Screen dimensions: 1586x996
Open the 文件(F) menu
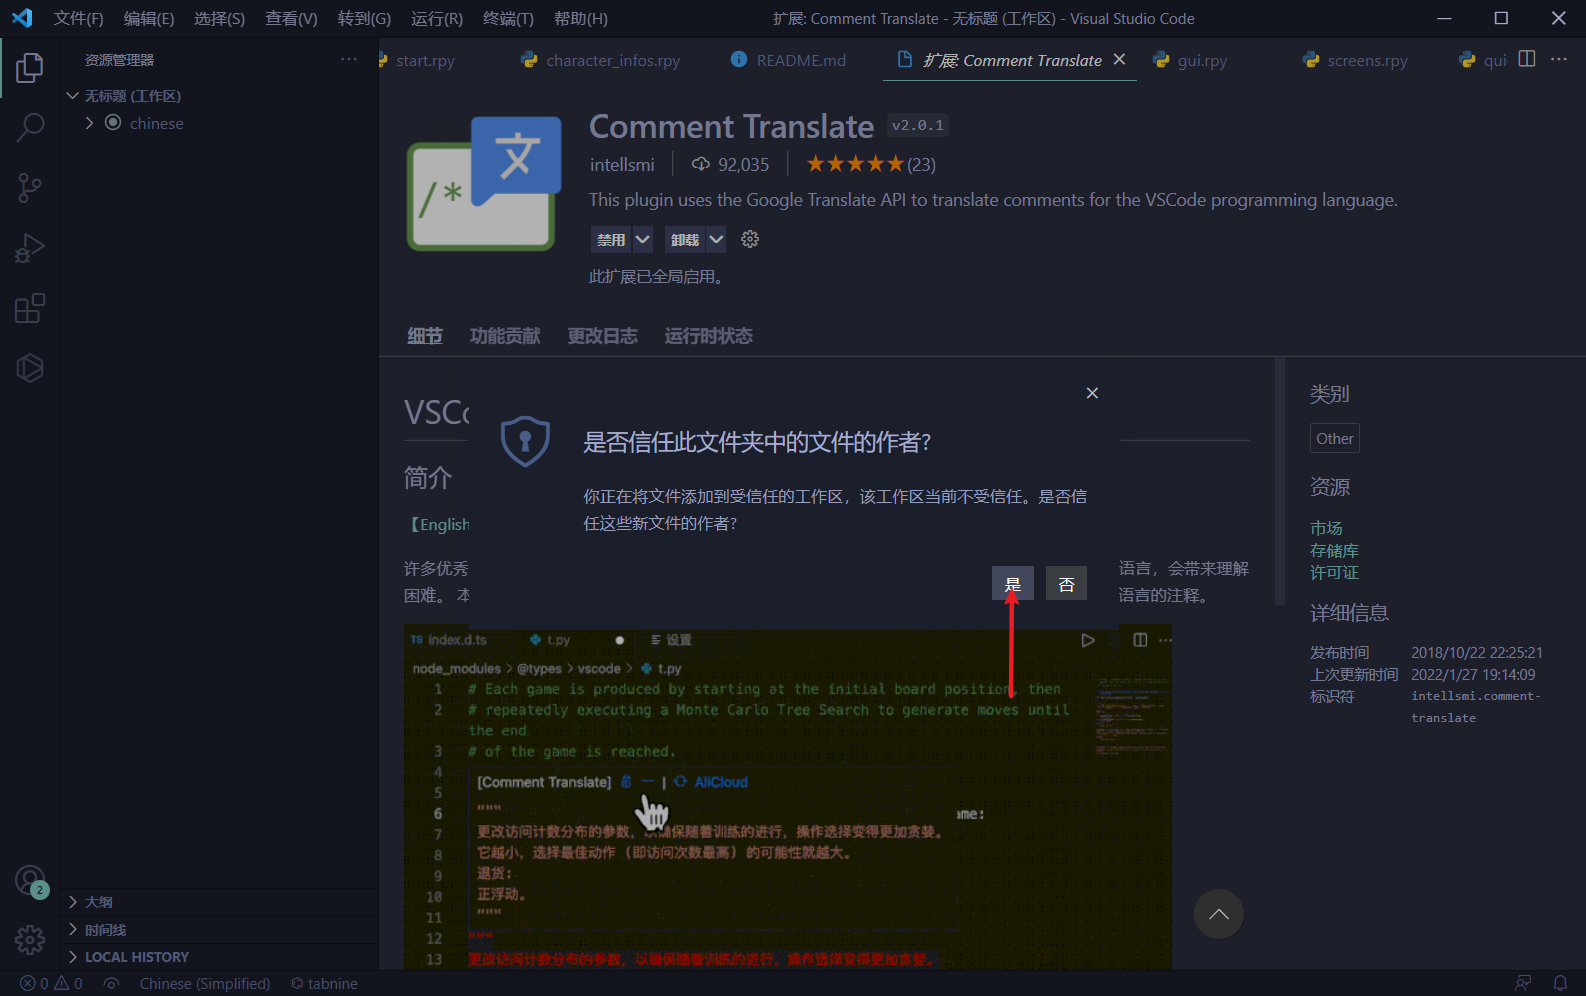[79, 18]
